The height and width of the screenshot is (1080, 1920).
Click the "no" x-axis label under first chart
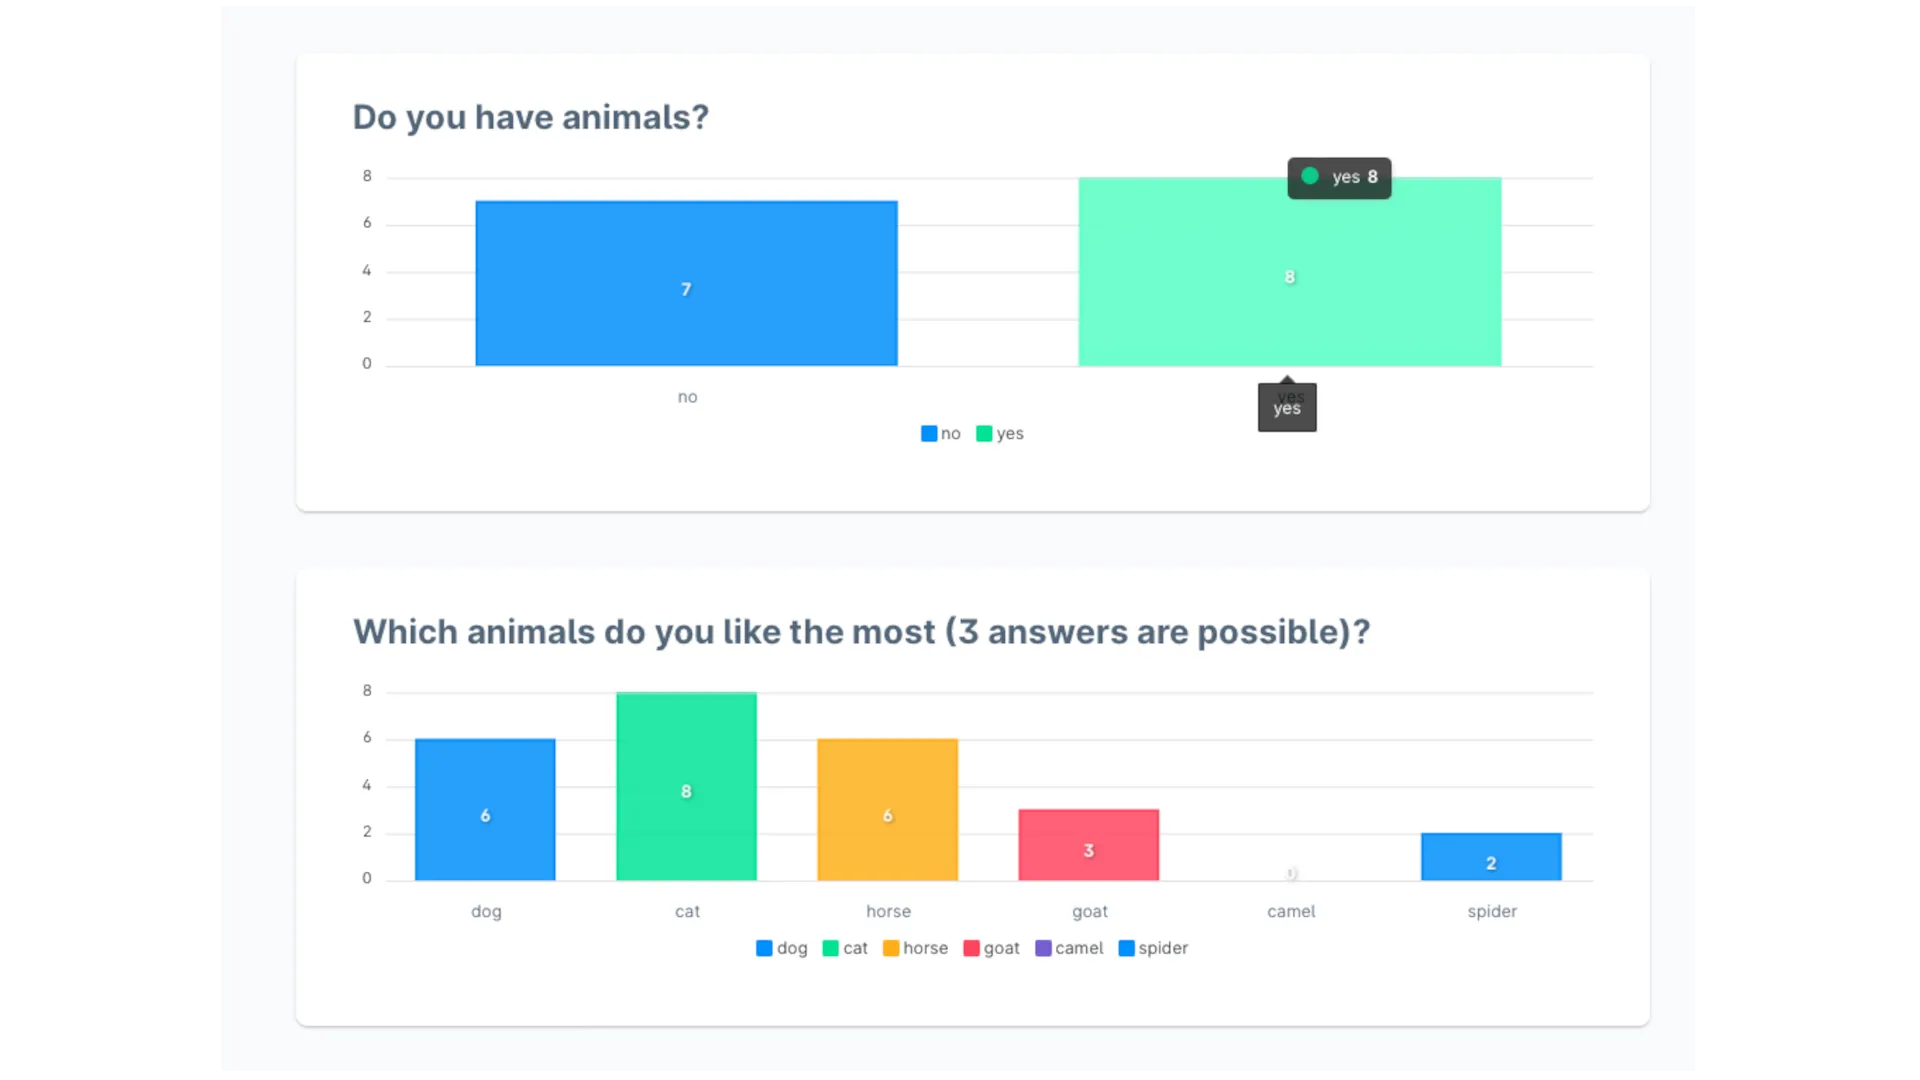(x=687, y=397)
